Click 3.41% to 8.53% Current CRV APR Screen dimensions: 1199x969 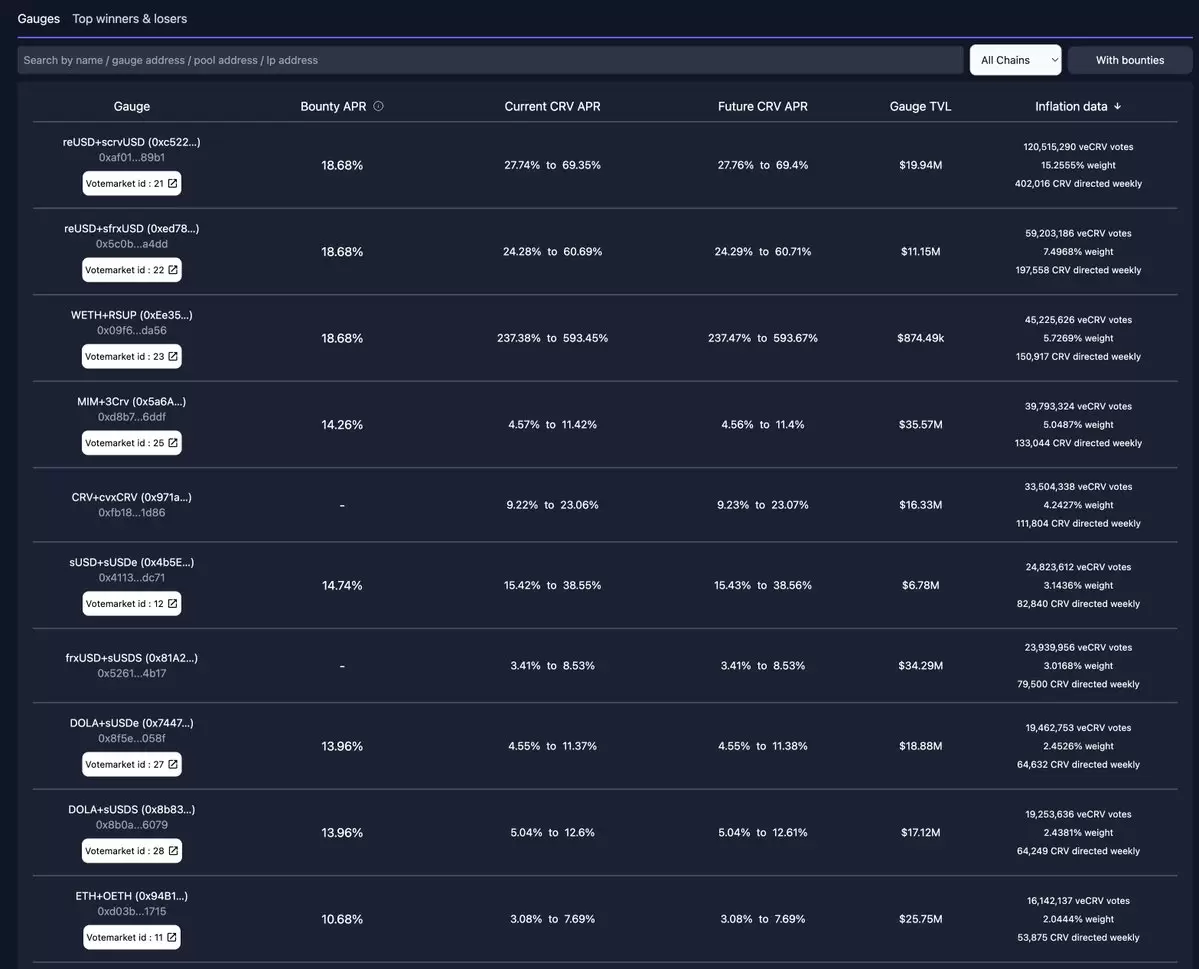pyautogui.click(x=552, y=665)
